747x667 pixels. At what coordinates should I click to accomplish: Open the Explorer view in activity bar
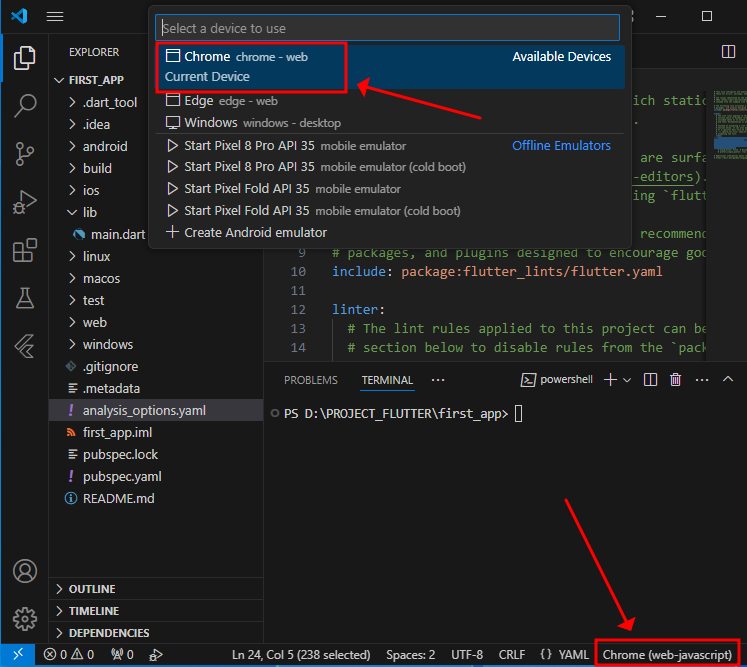24,58
